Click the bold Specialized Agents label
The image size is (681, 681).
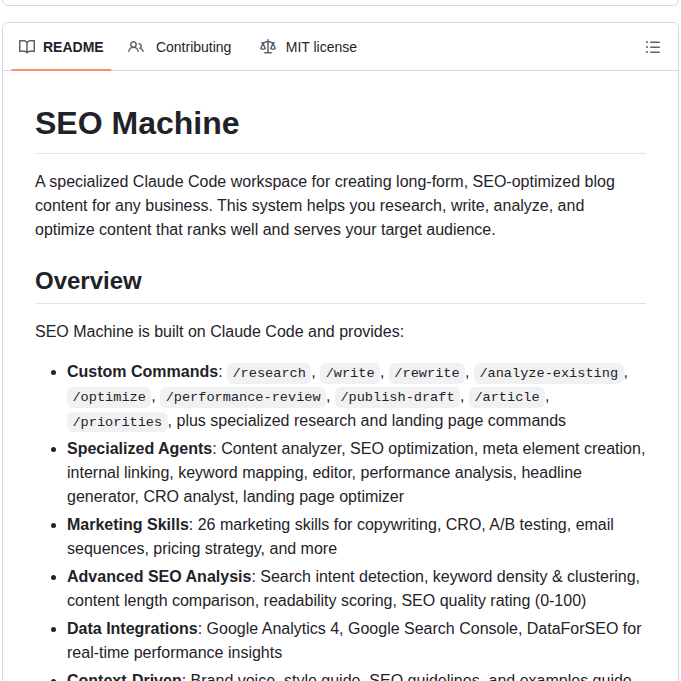click(139, 448)
